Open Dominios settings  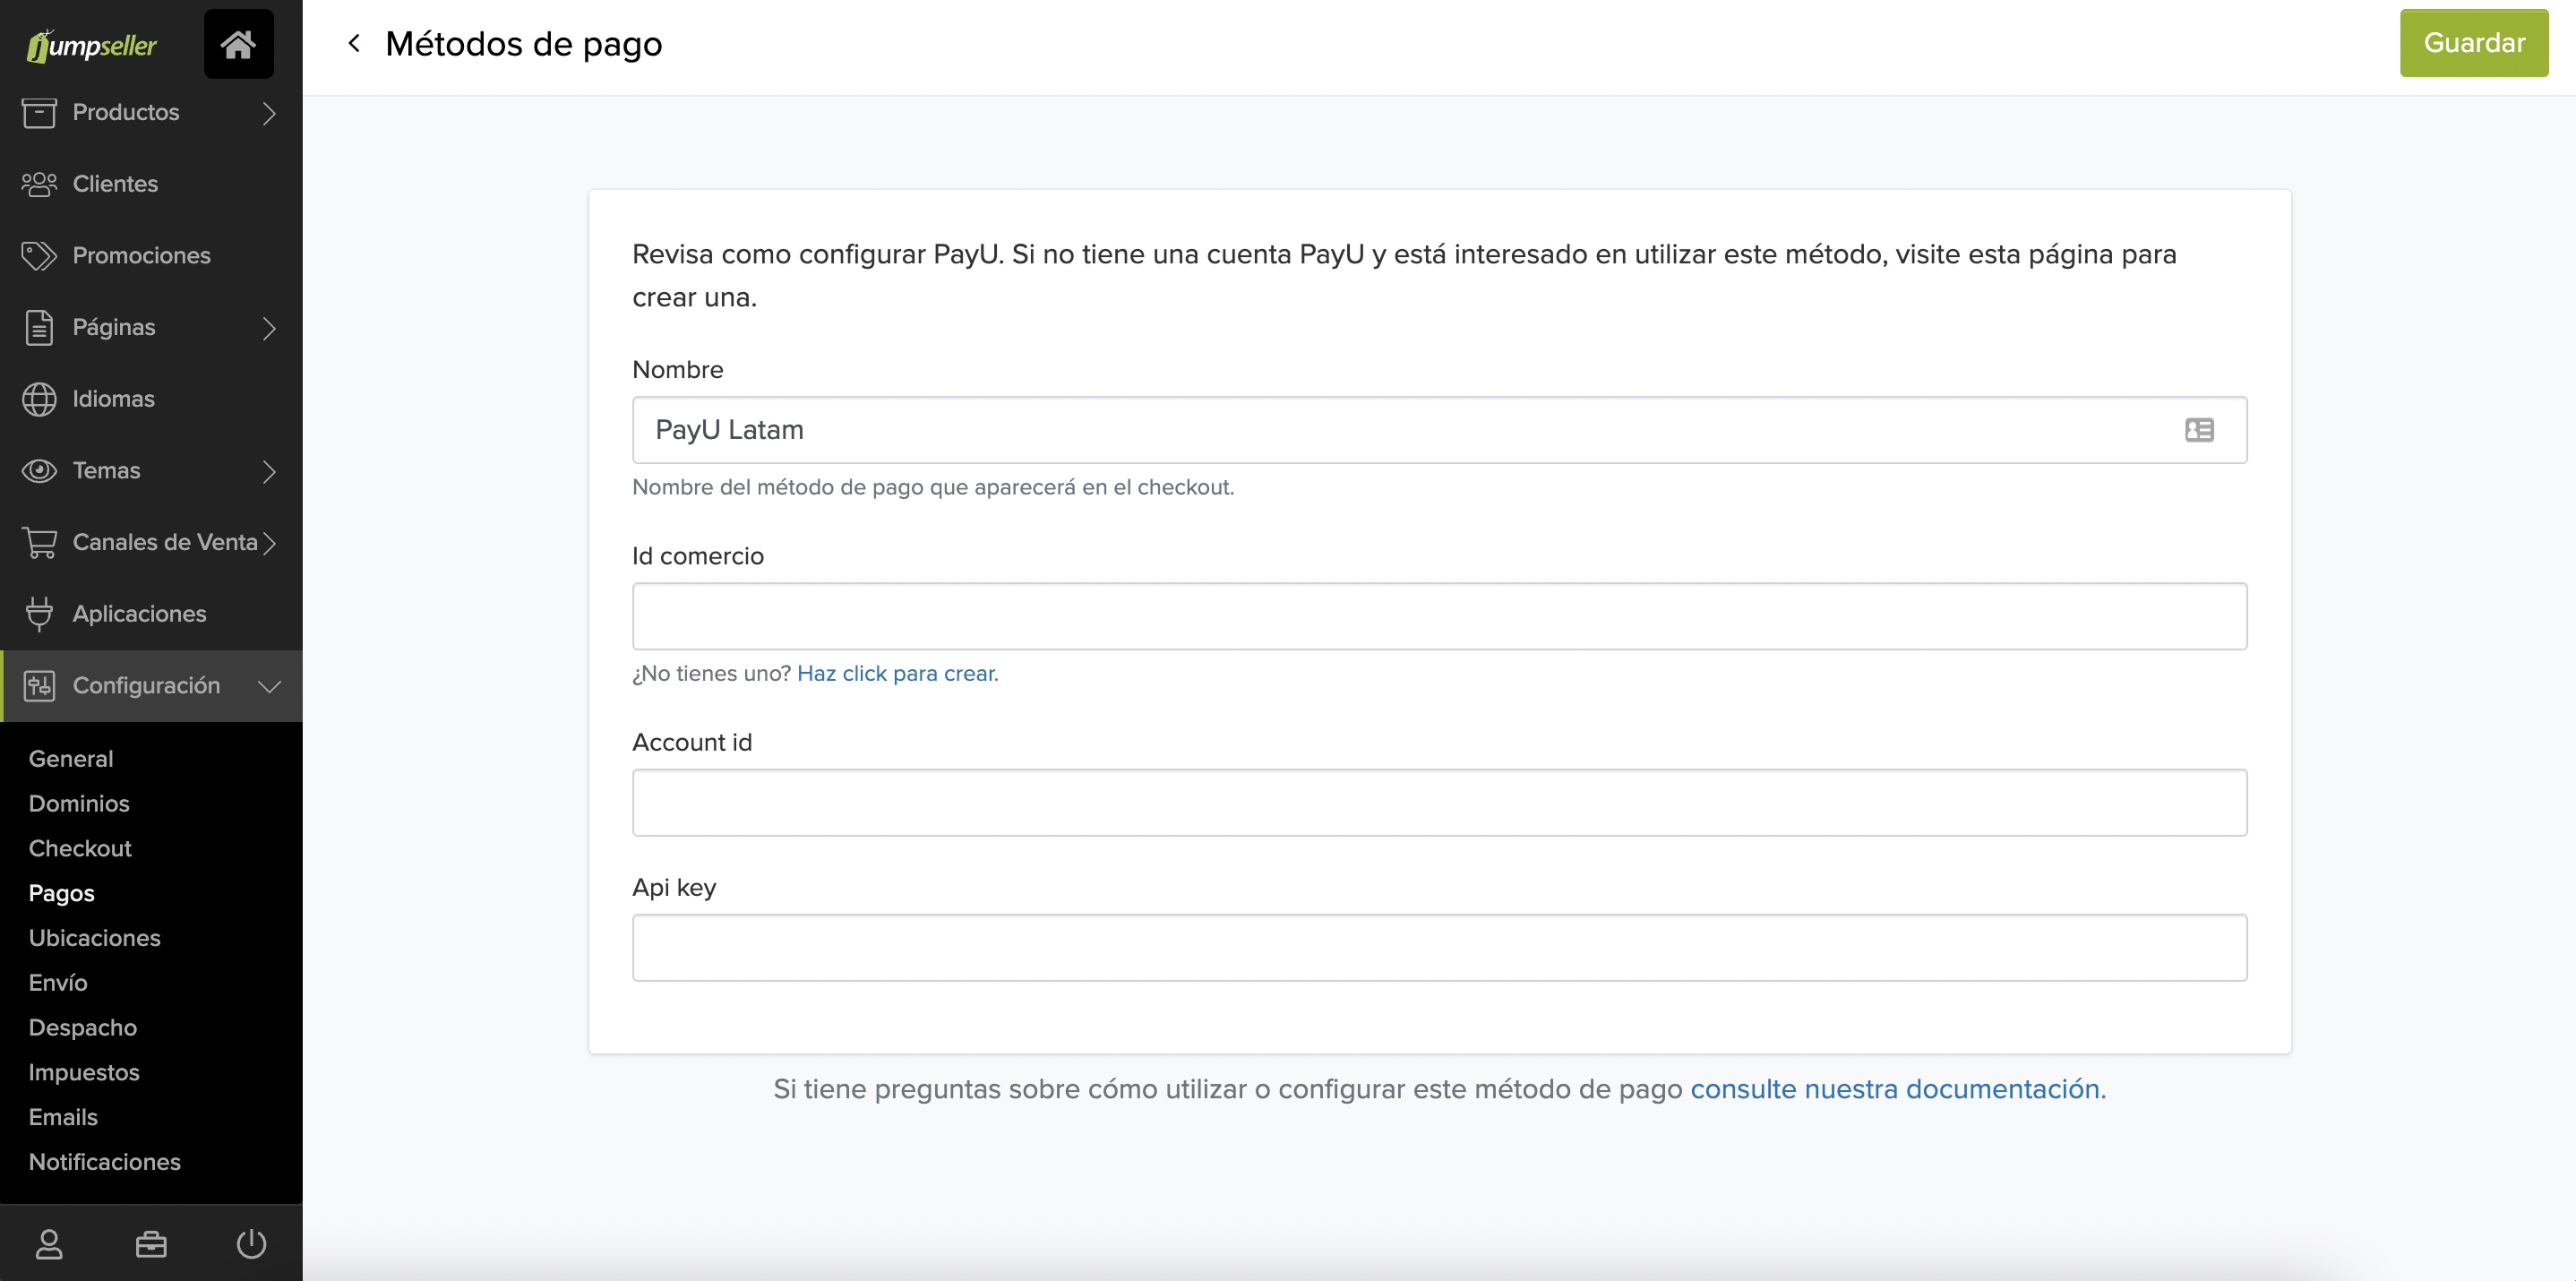point(79,804)
